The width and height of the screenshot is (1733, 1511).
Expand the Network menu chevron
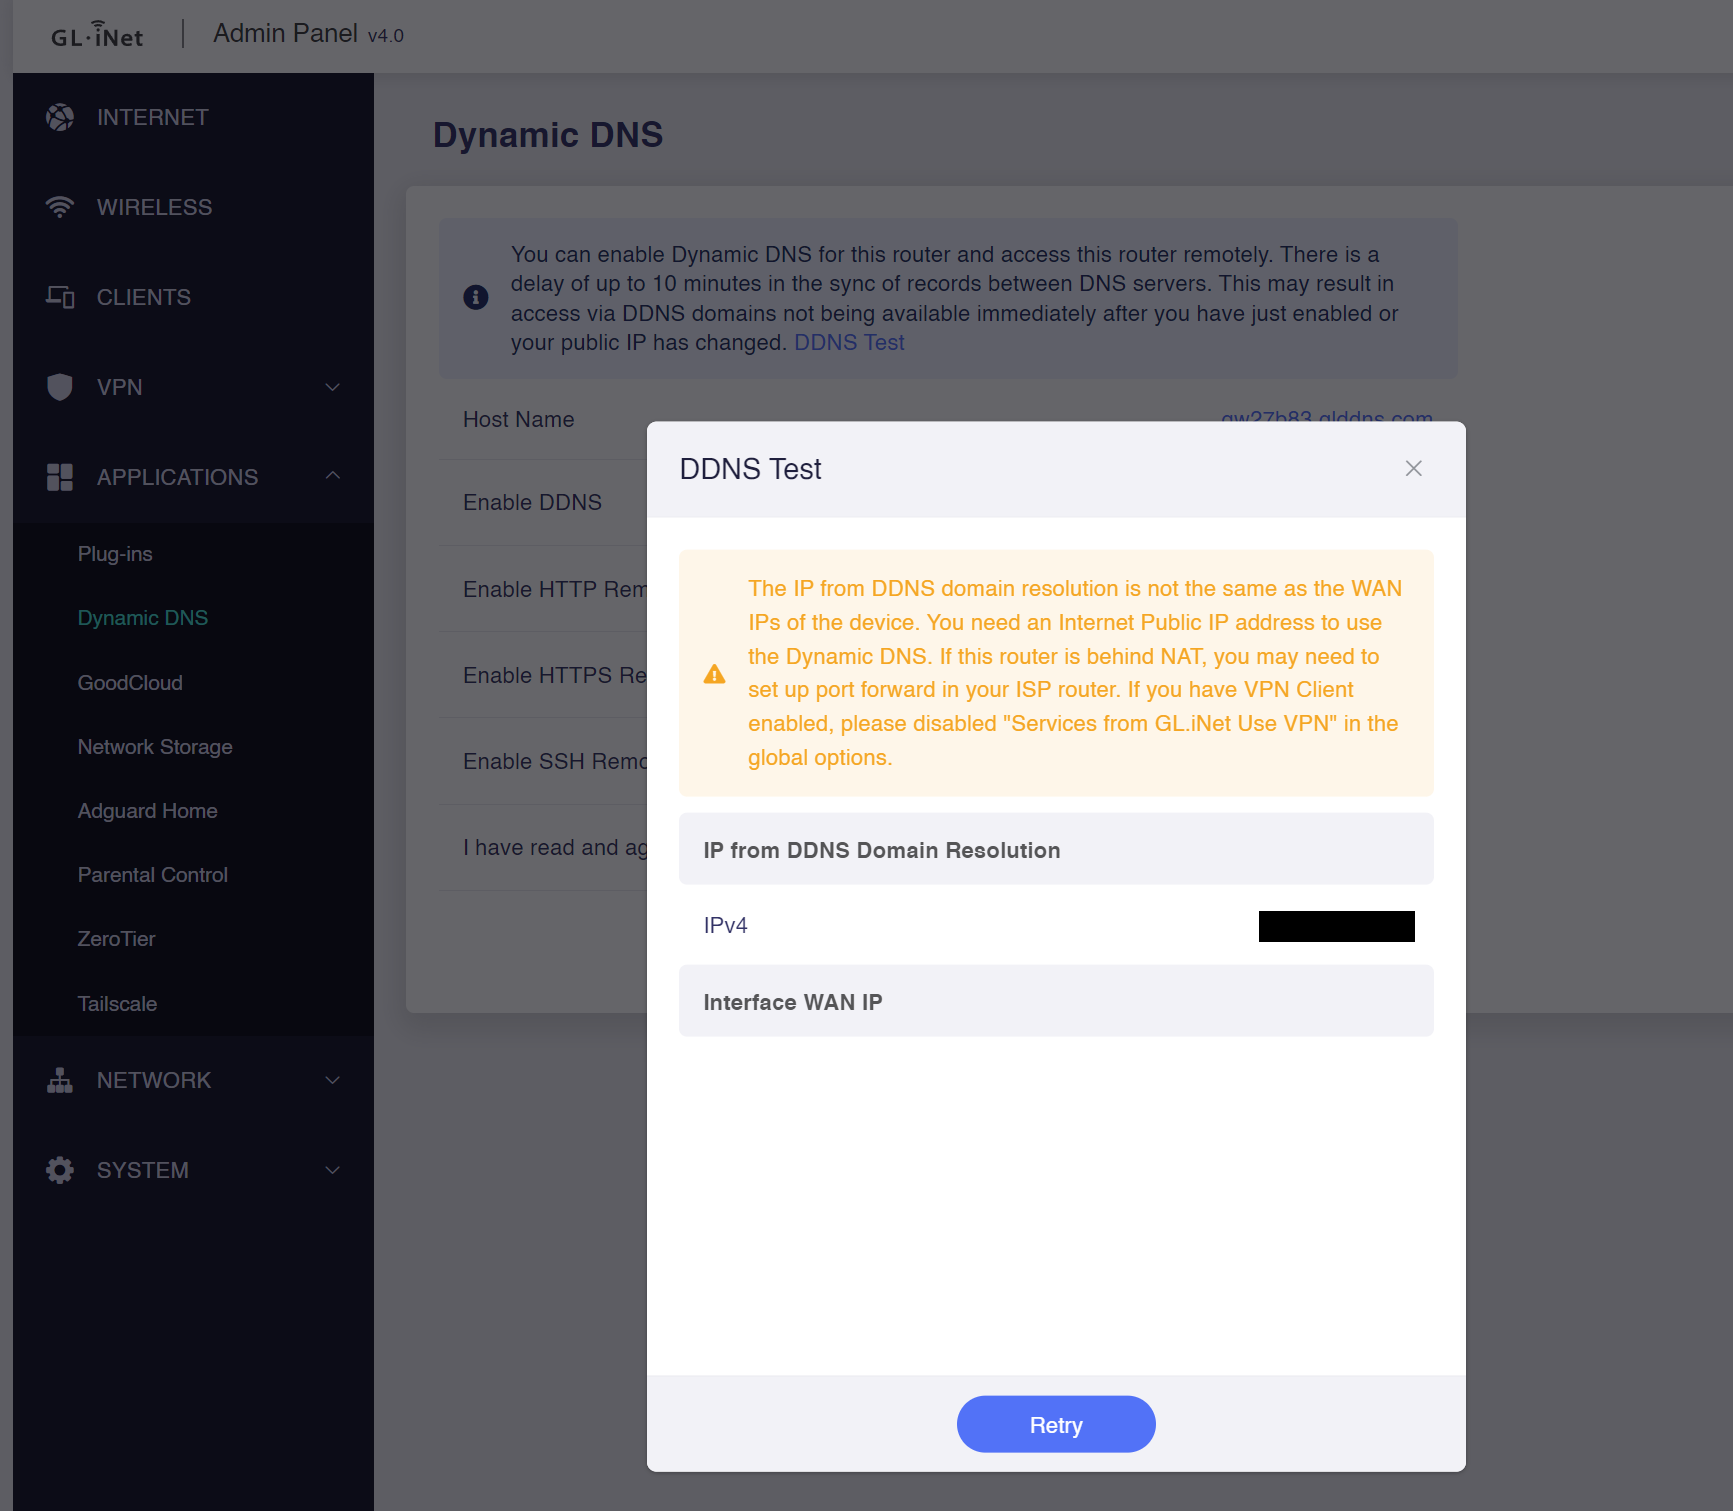click(333, 1080)
